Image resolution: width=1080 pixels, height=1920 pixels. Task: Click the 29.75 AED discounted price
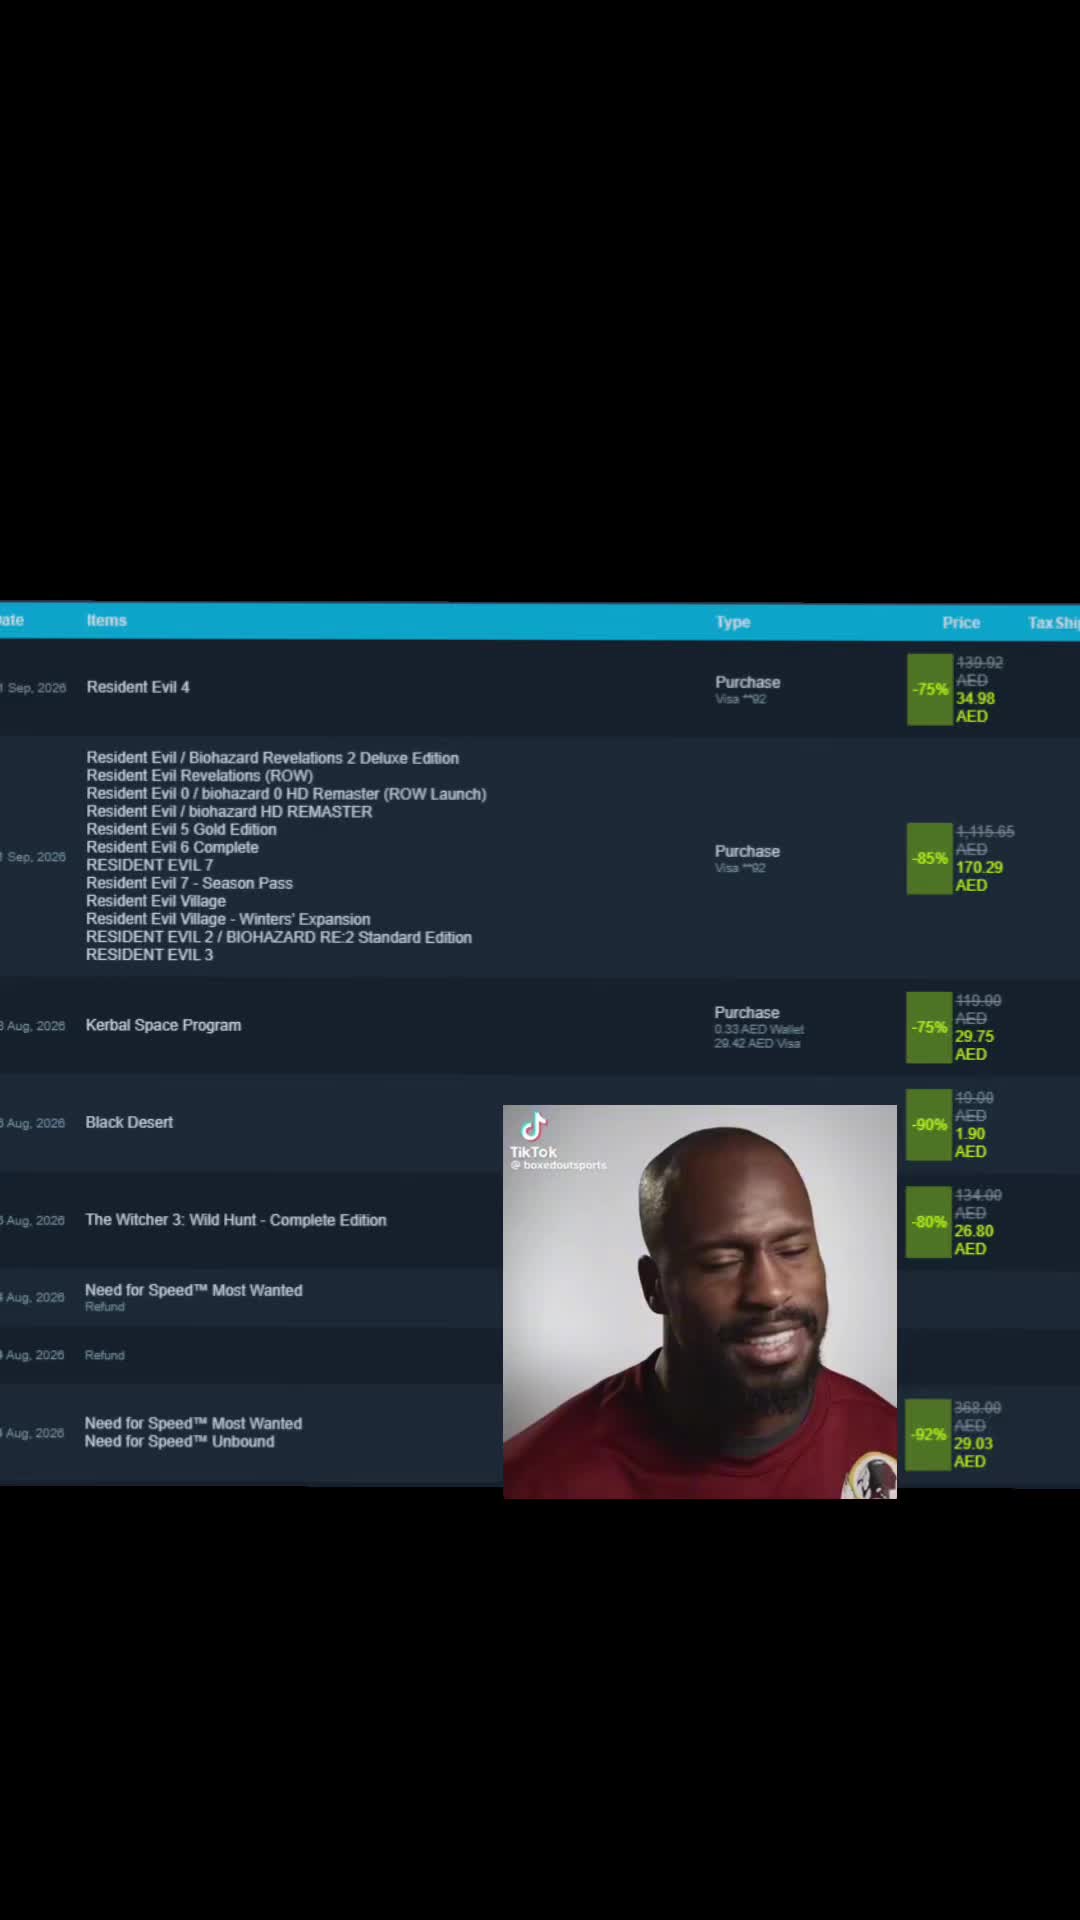point(974,1046)
